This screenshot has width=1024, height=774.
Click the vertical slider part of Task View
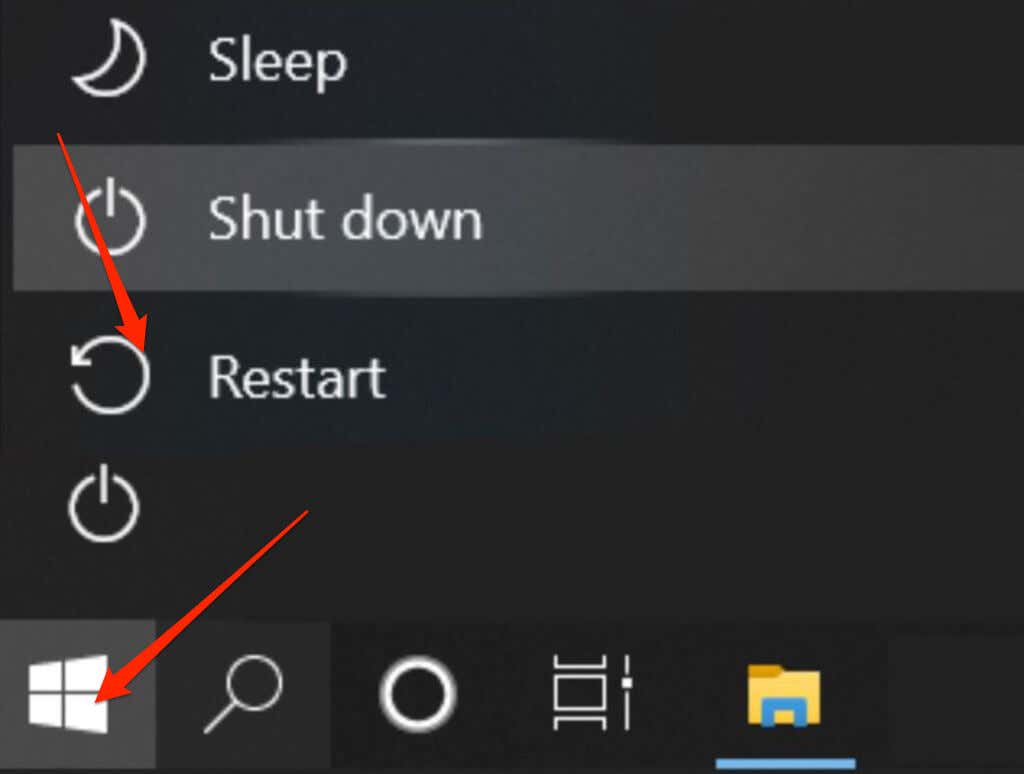click(x=626, y=692)
